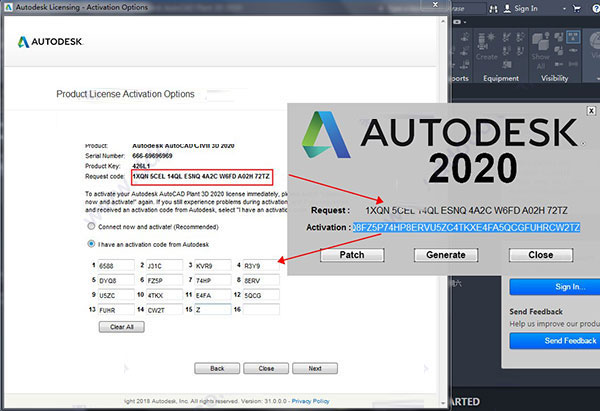Screen dimensions: 600x411
Task: Close the Autodesk Licensing dialog window
Action: click(x=435, y=5)
